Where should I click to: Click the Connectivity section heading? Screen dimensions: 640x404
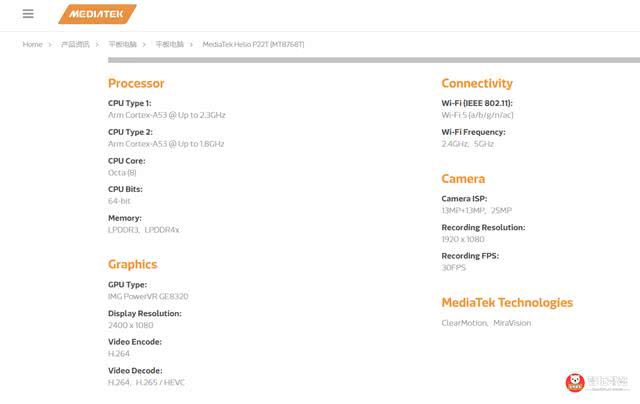point(477,83)
